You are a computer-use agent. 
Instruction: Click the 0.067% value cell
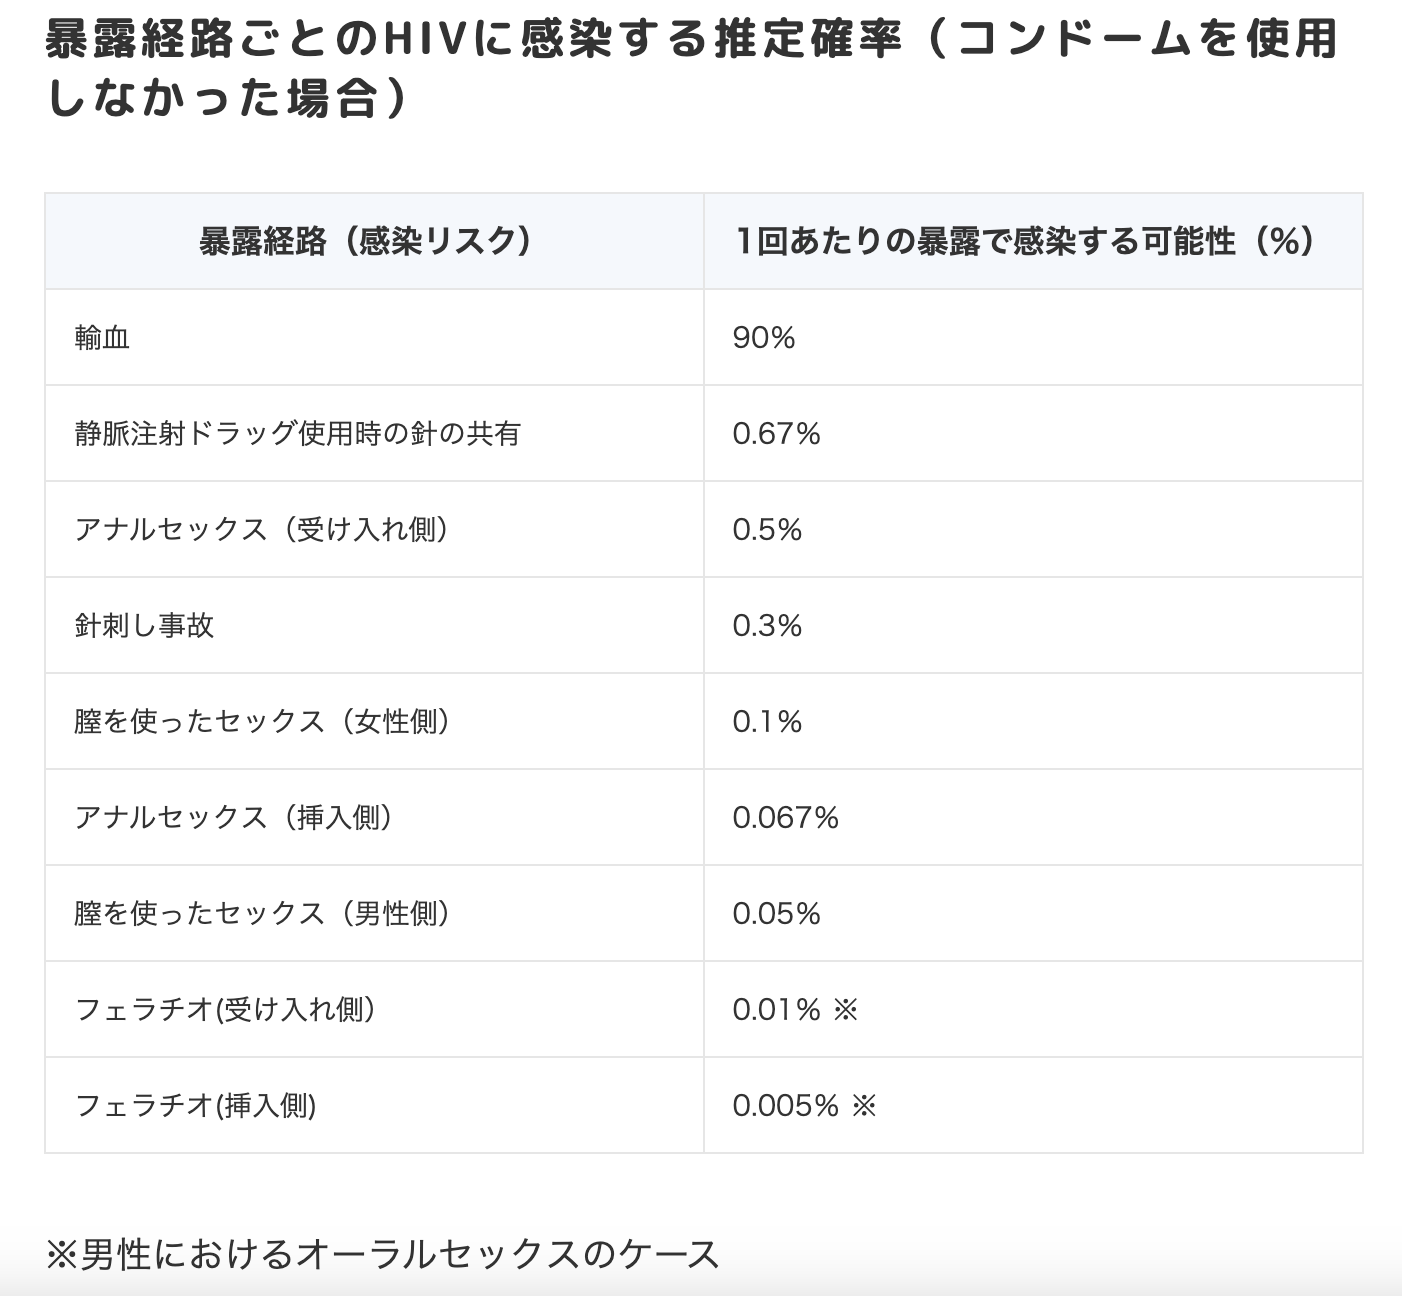(785, 818)
